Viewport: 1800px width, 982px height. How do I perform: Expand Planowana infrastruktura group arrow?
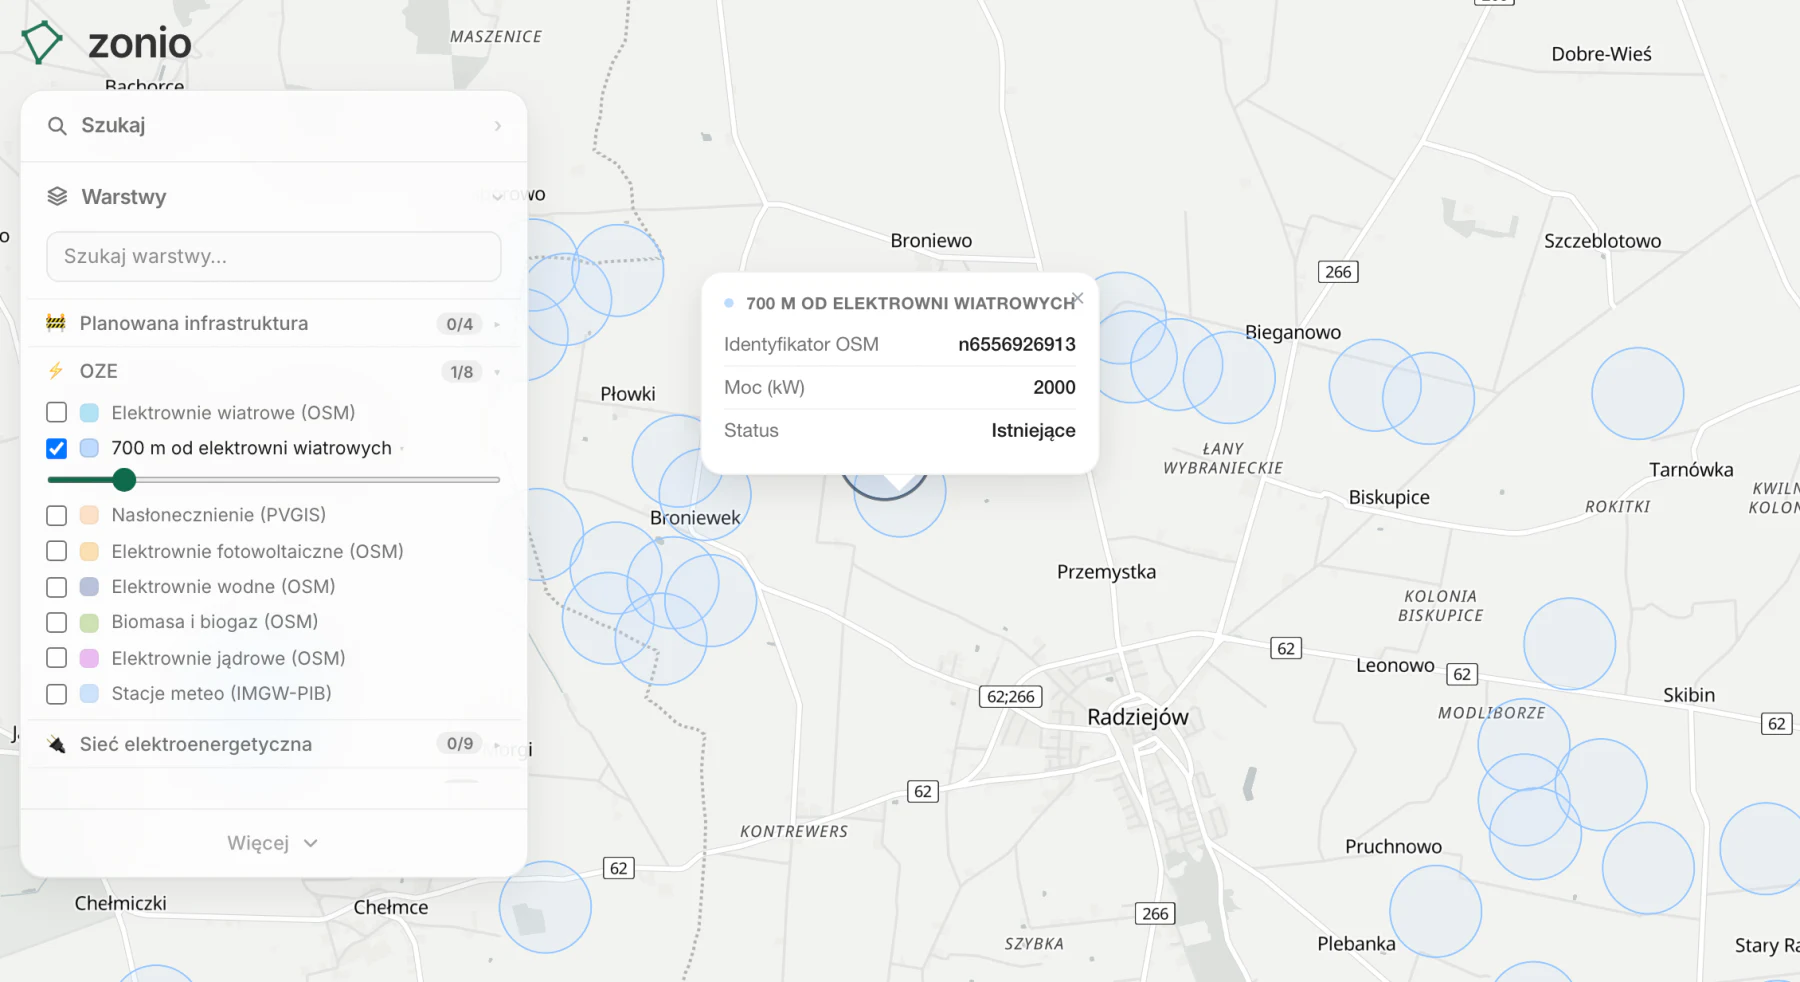point(497,324)
